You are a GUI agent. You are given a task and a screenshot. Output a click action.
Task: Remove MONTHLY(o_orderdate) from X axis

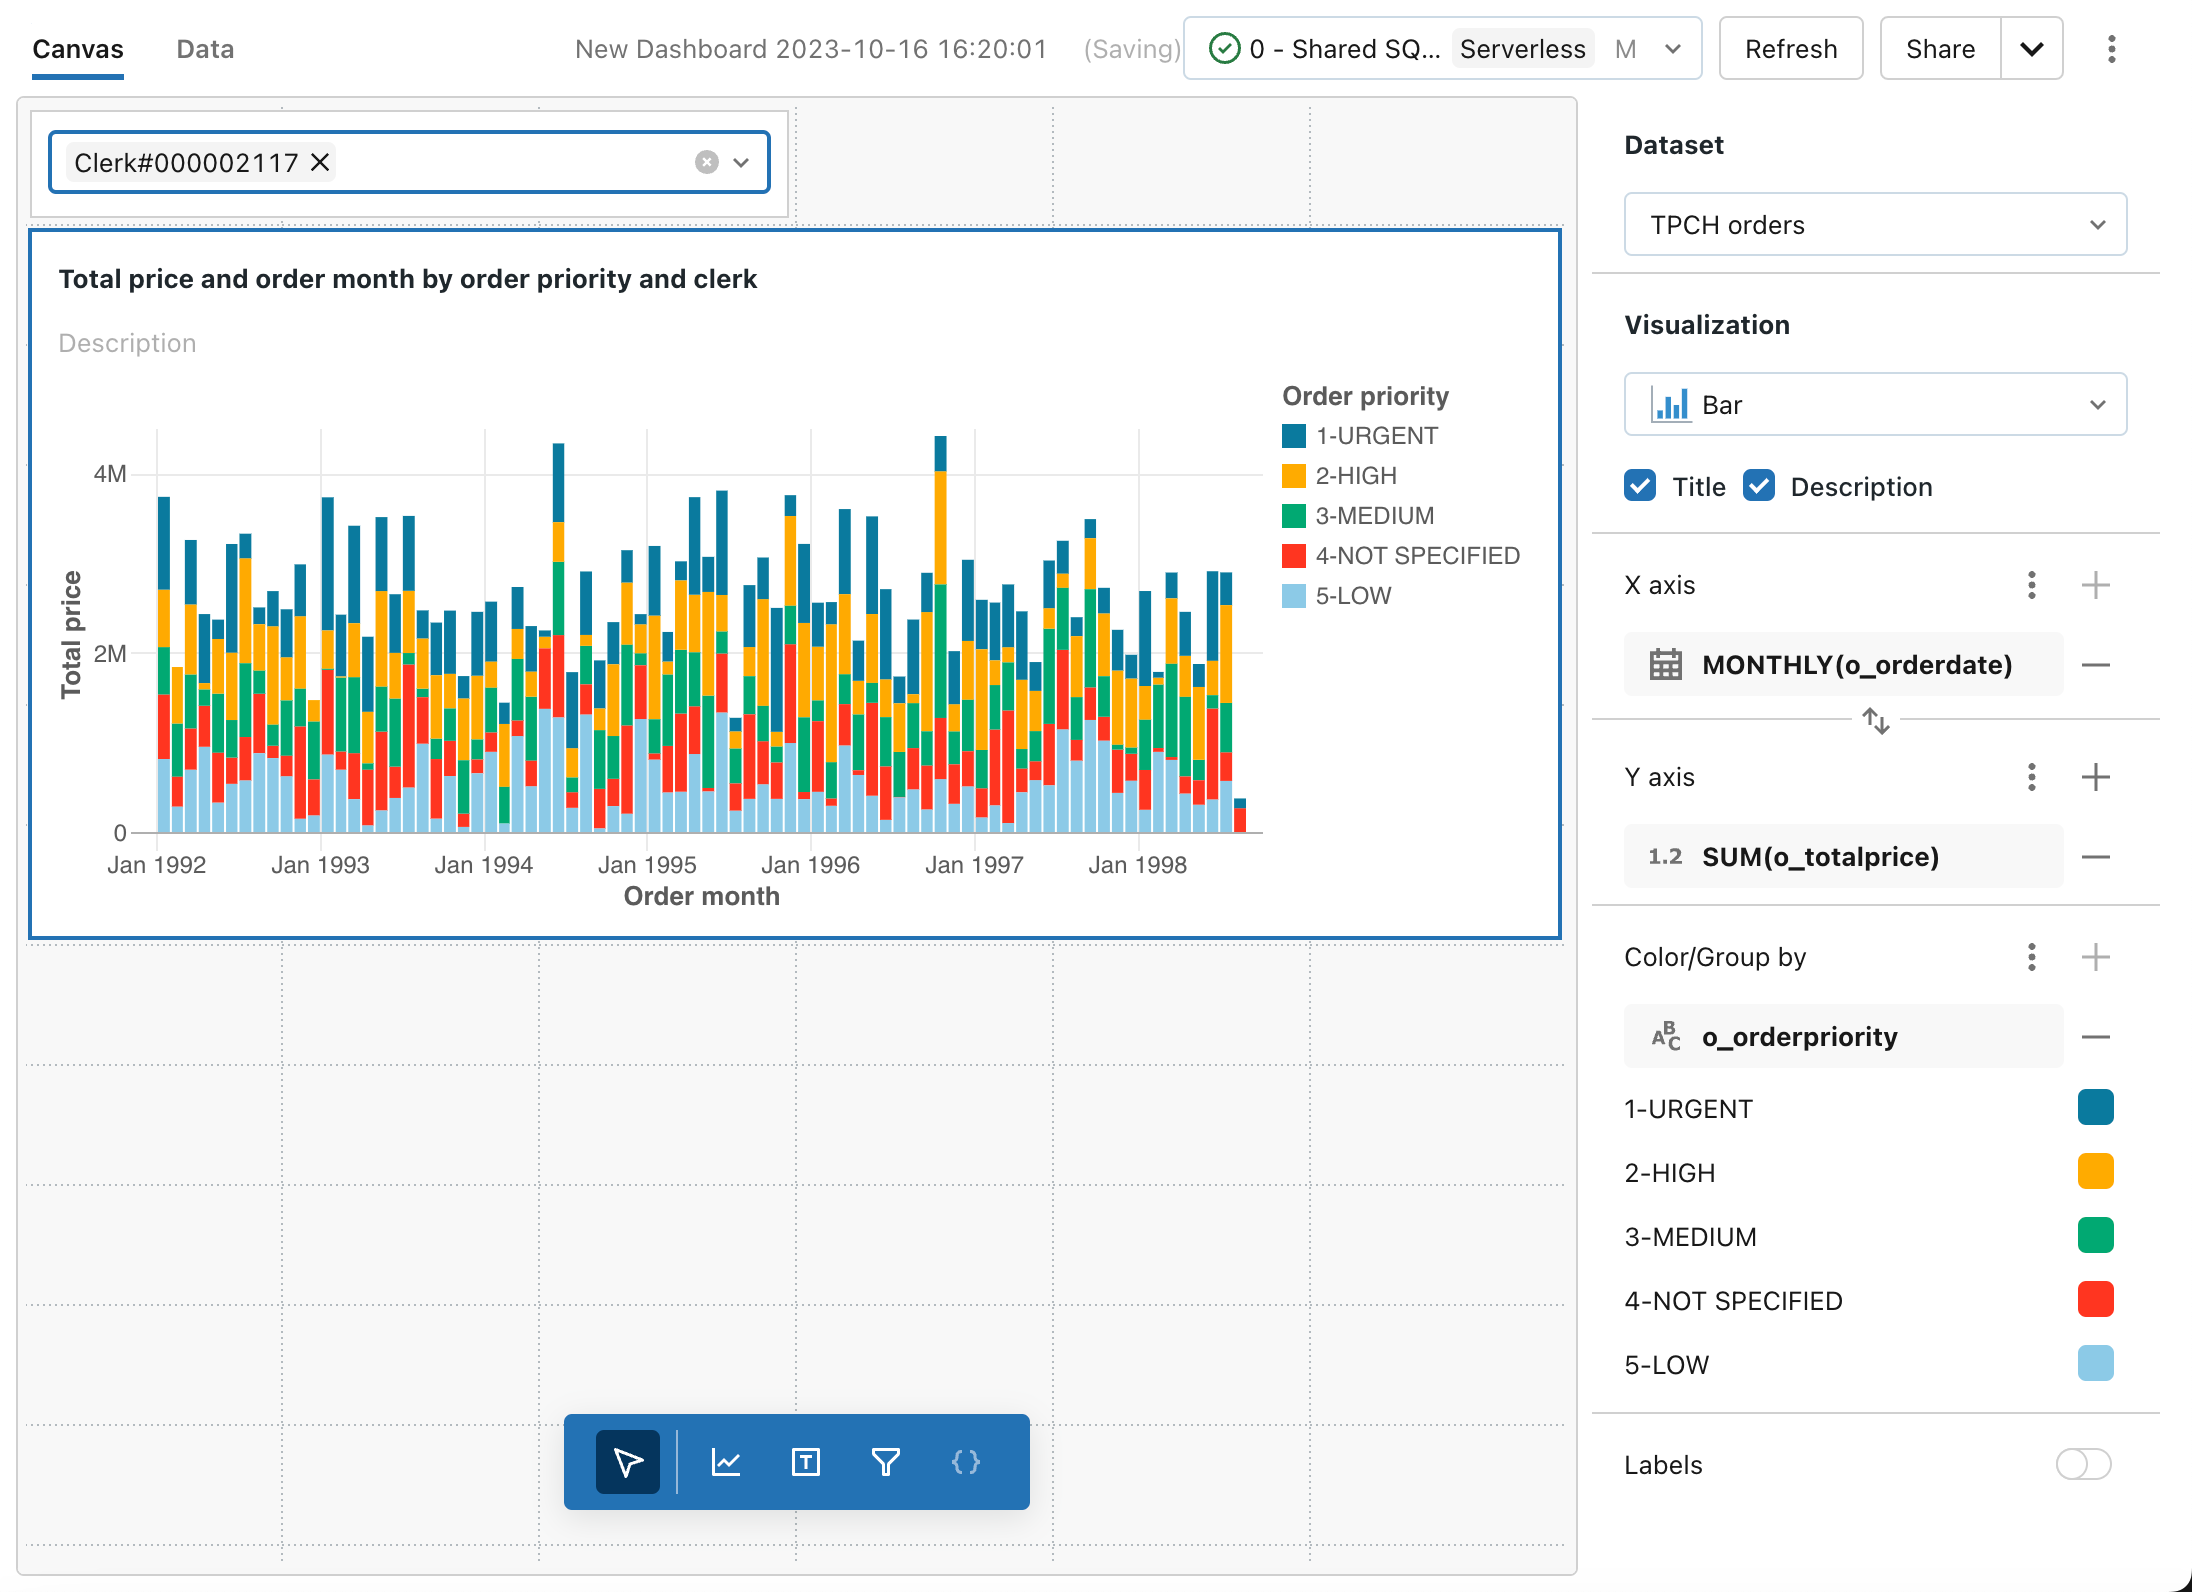[2095, 665]
